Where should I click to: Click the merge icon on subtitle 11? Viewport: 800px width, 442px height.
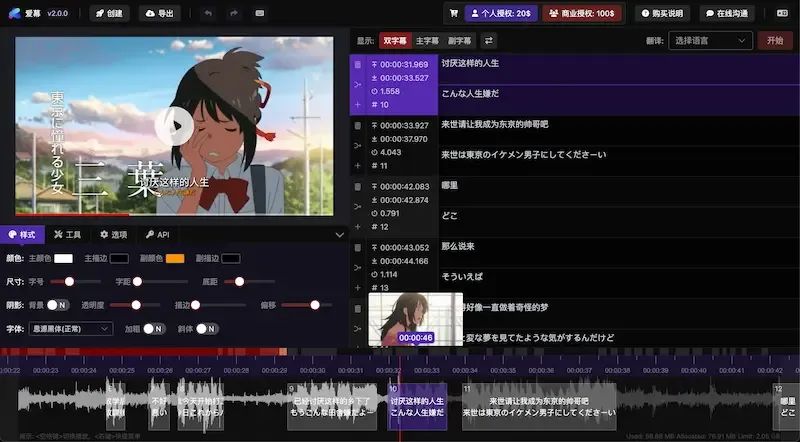[358, 145]
